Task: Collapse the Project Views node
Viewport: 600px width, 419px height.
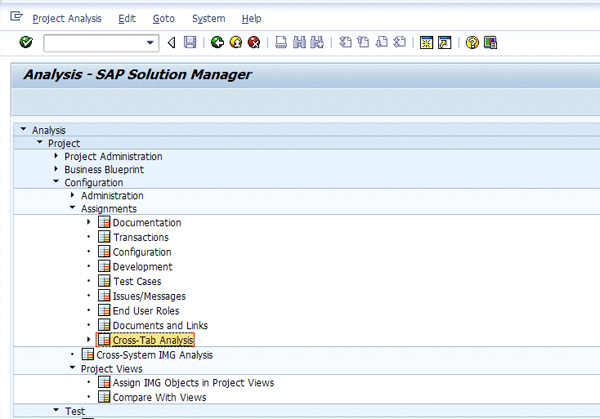Action: [x=72, y=368]
